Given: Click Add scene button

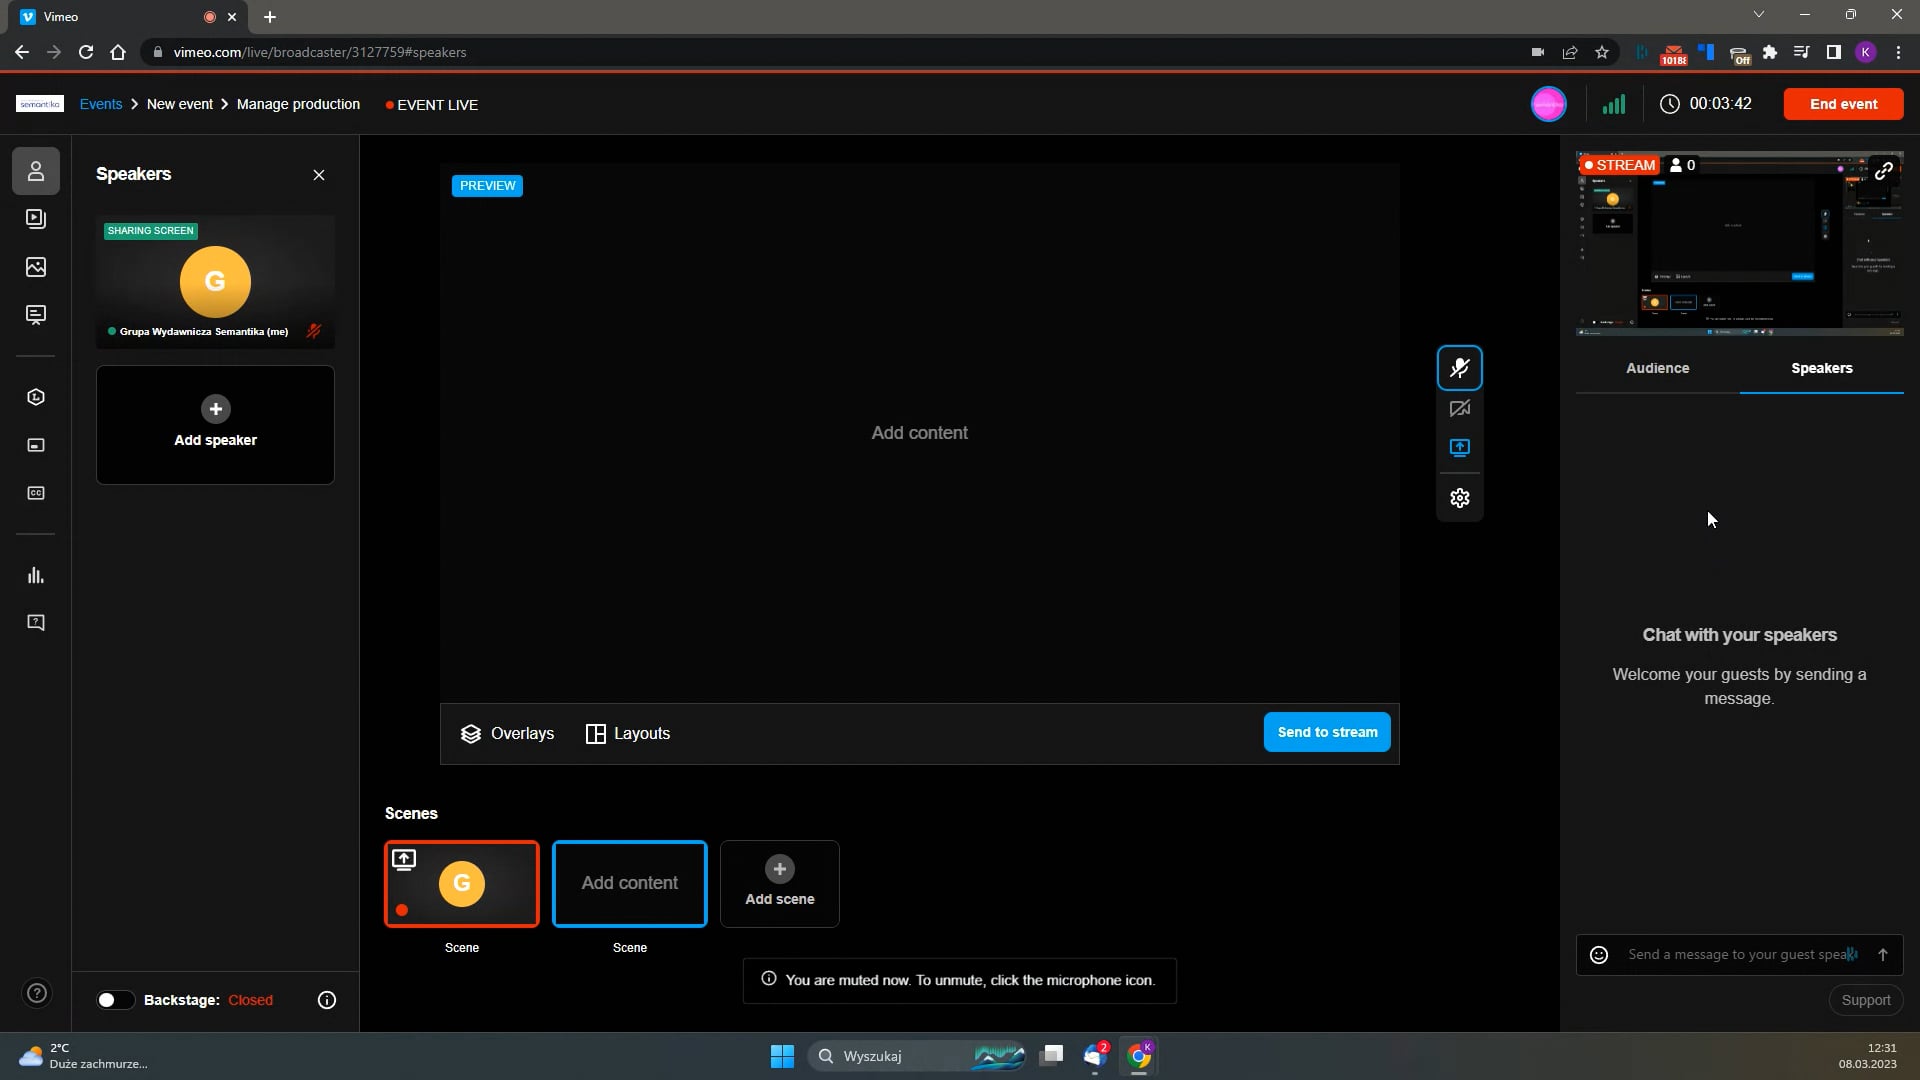Looking at the screenshot, I should click(x=780, y=884).
